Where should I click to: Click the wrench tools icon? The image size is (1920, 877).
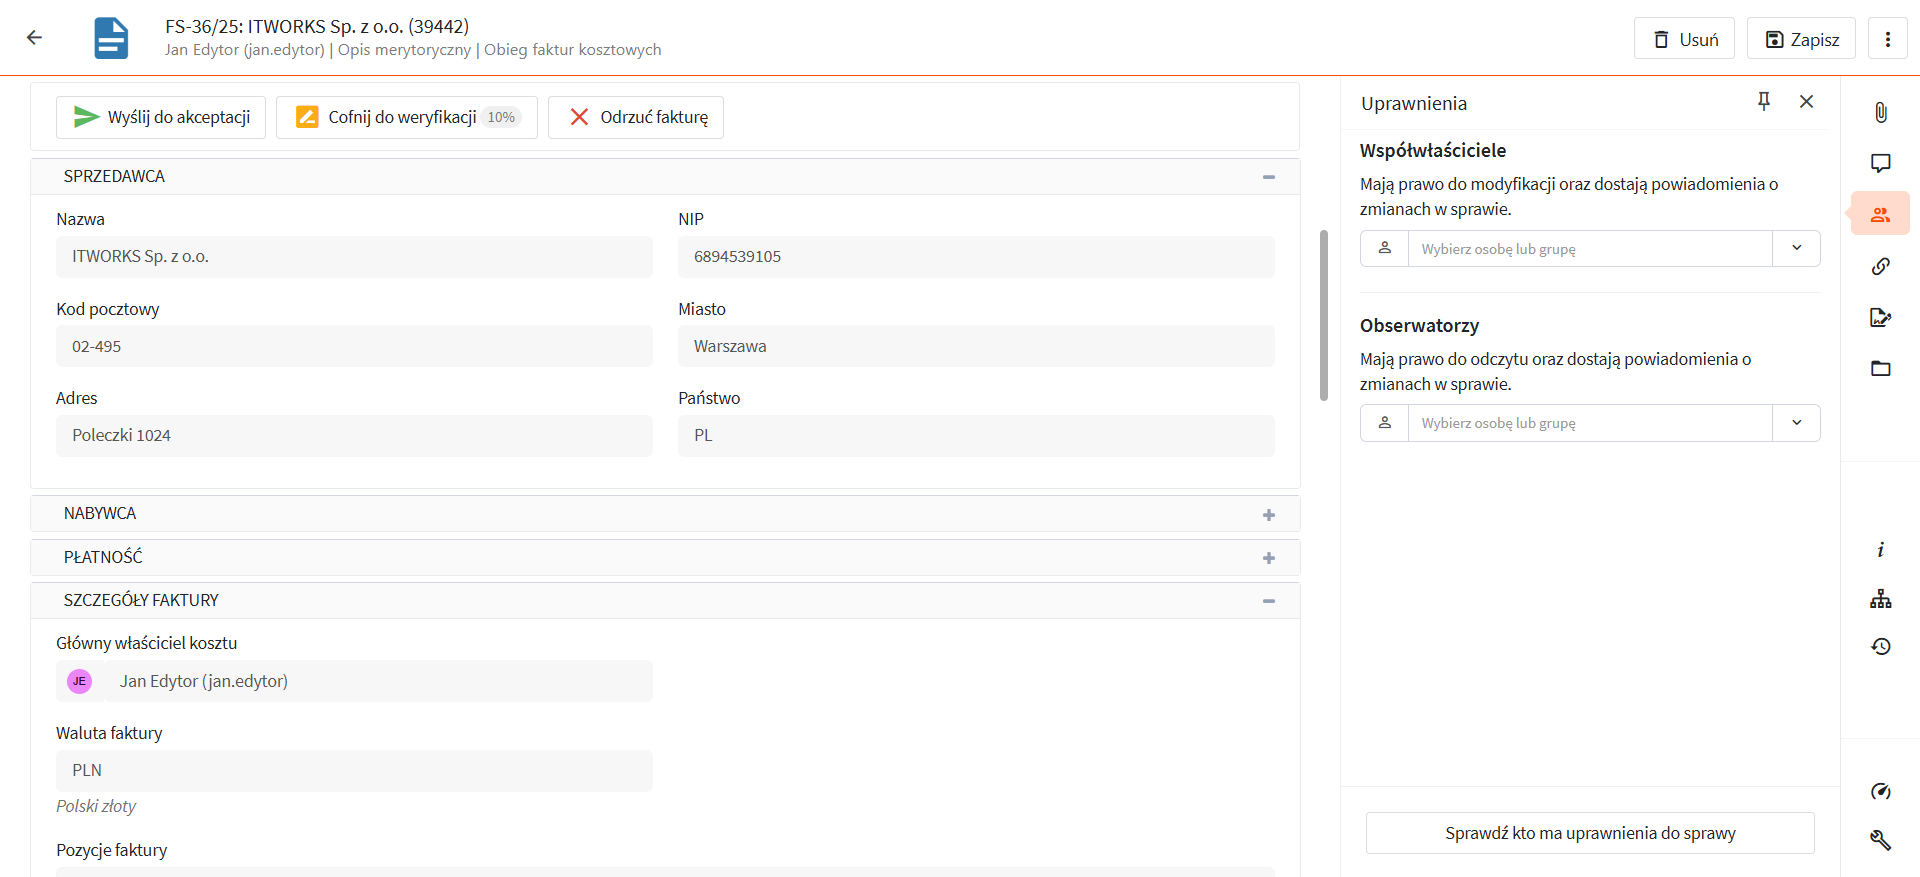1880,840
